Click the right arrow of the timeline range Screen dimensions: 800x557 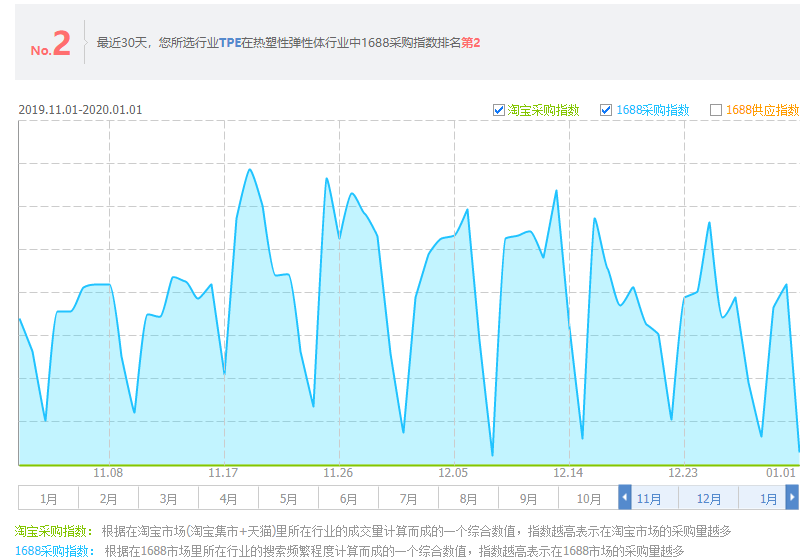point(792,497)
